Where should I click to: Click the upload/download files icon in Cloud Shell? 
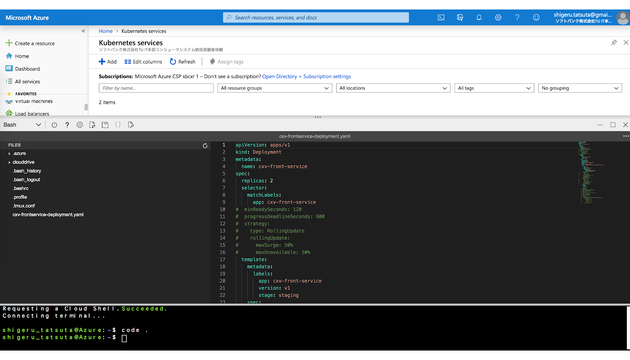click(x=92, y=125)
